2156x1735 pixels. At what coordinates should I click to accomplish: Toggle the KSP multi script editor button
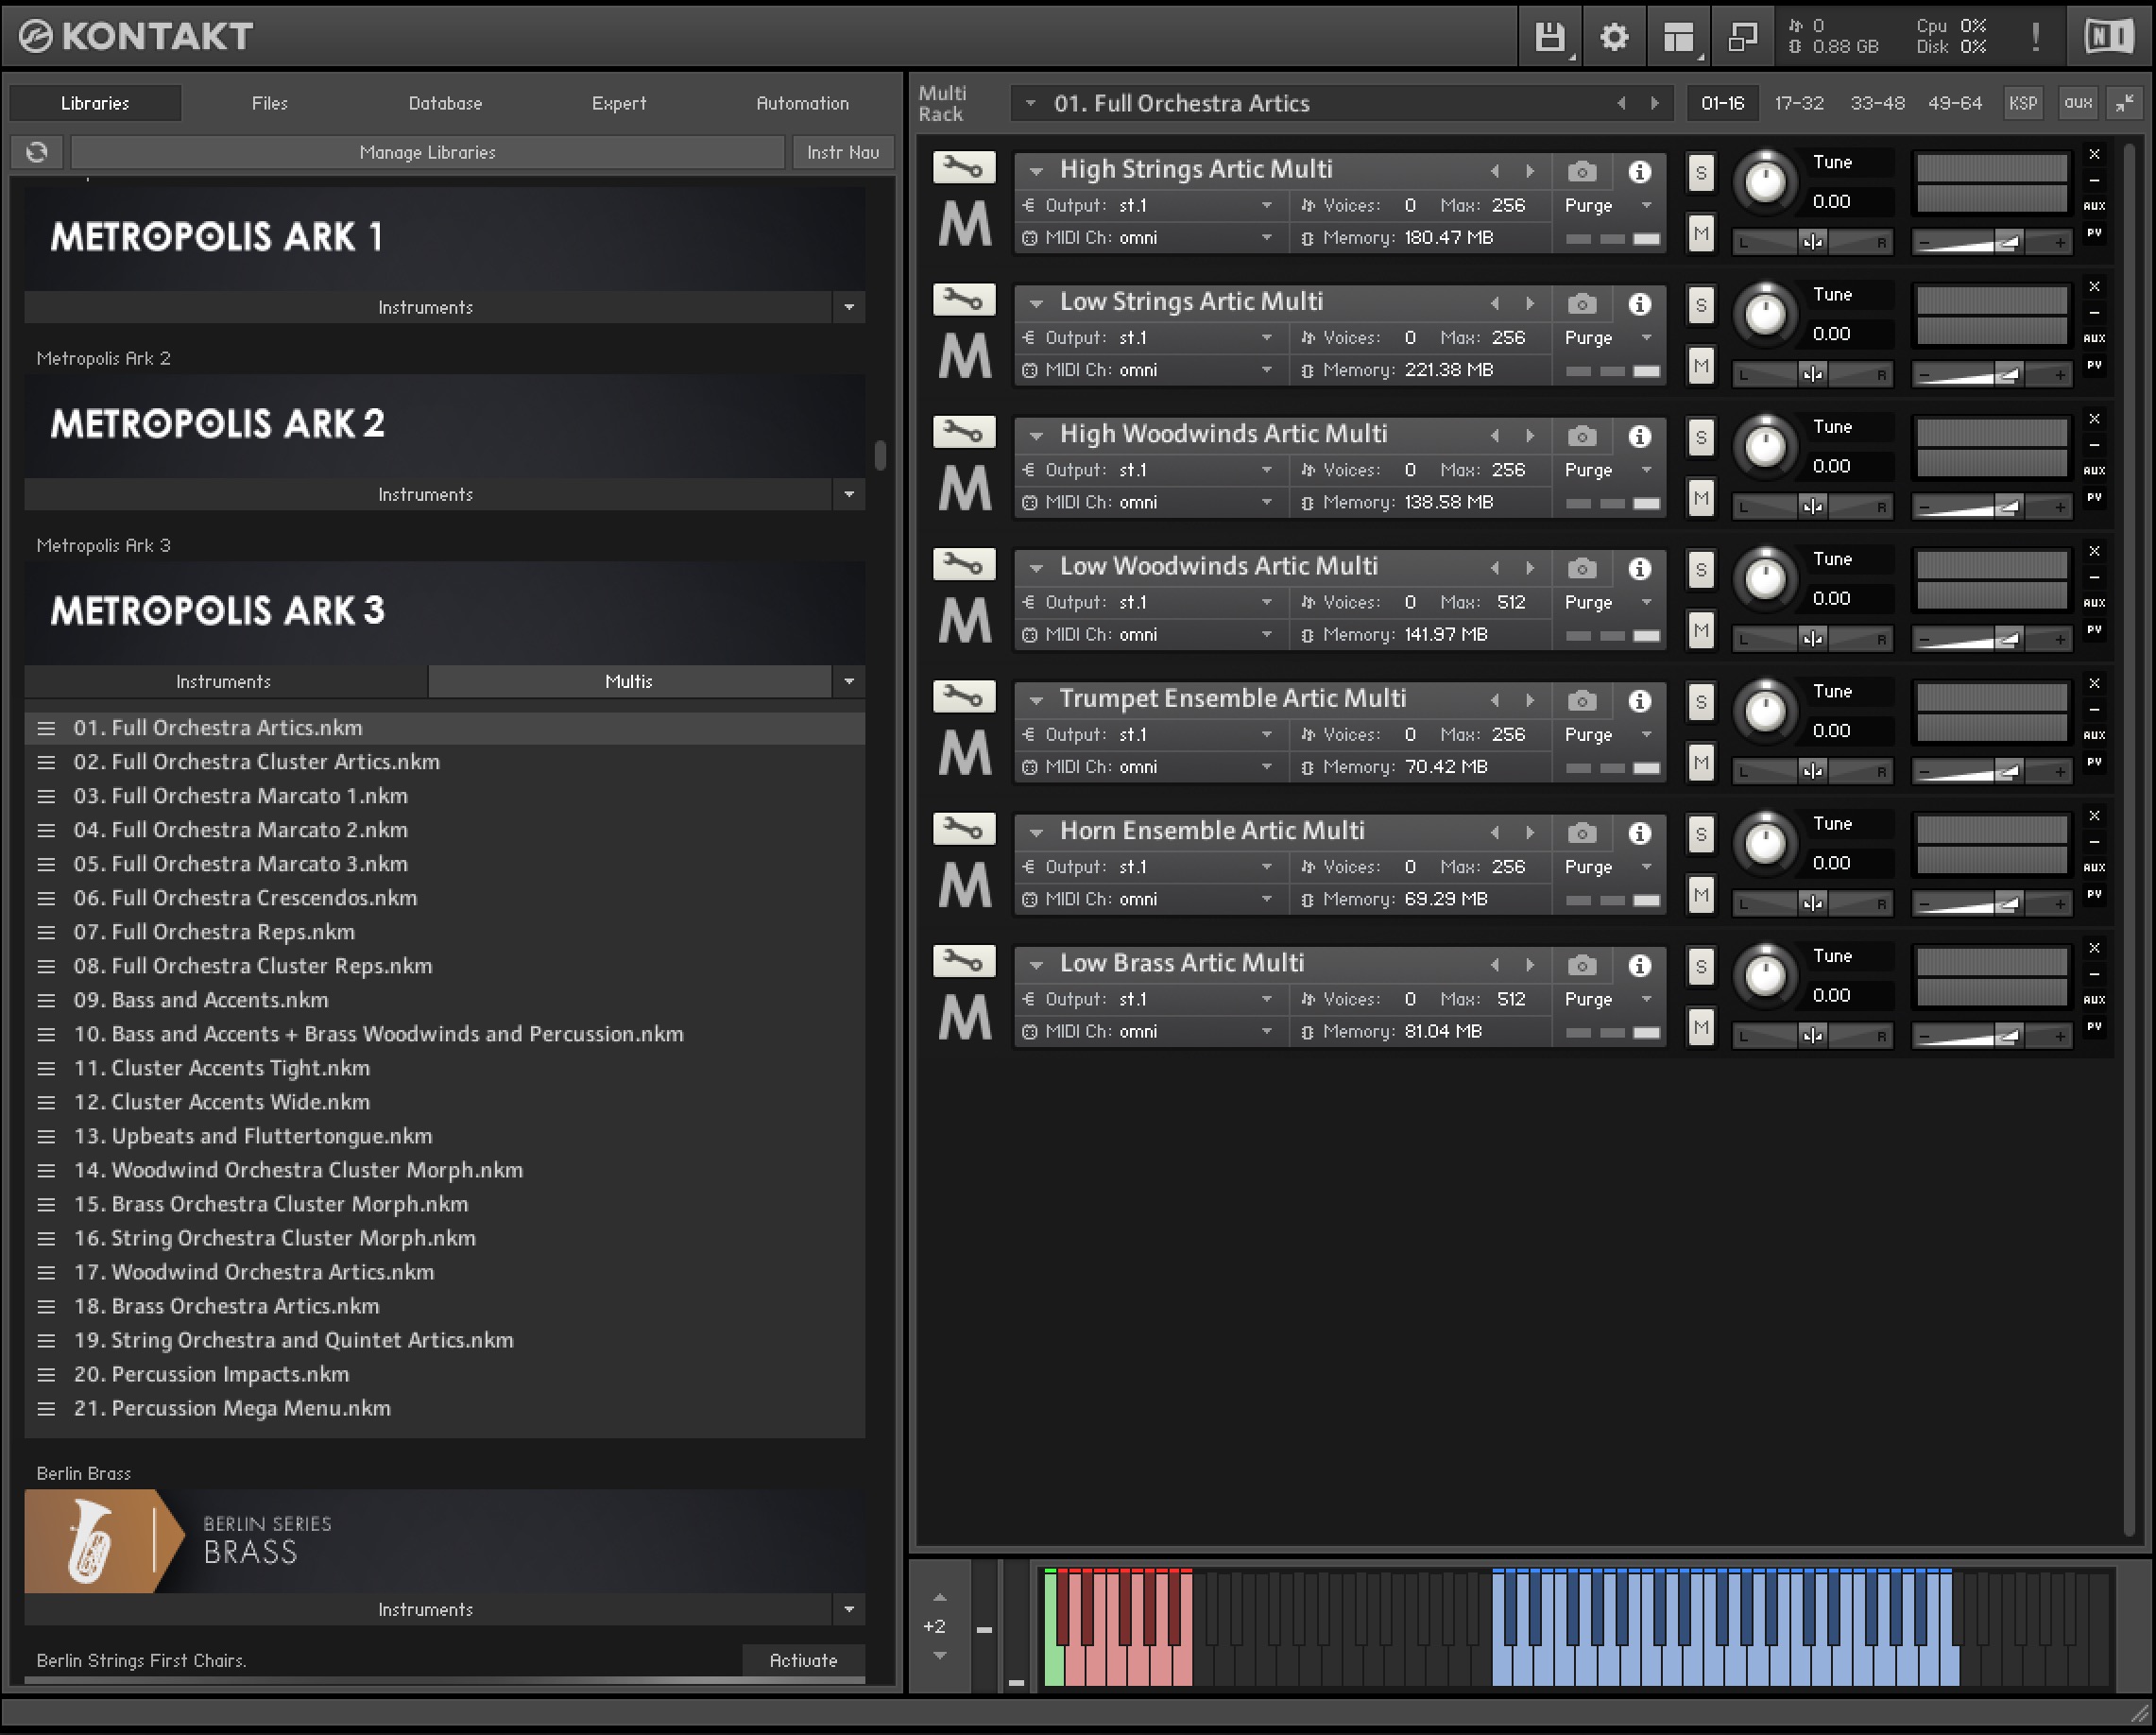tap(2023, 102)
